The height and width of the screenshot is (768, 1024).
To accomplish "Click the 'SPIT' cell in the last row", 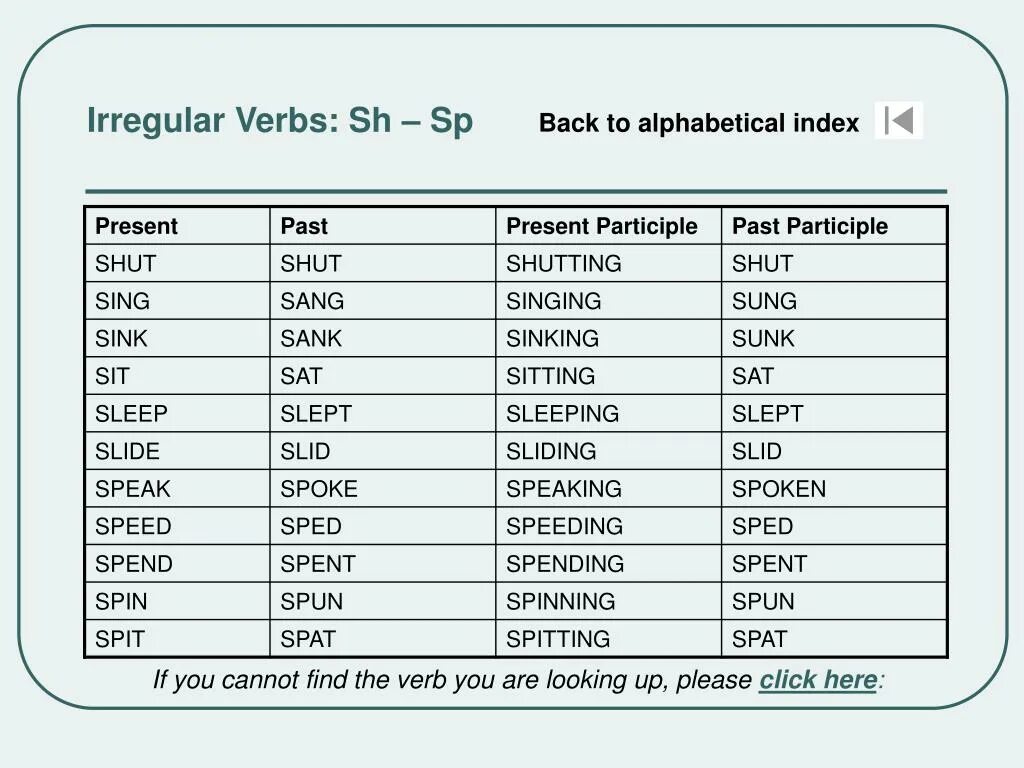I will pos(119,639).
